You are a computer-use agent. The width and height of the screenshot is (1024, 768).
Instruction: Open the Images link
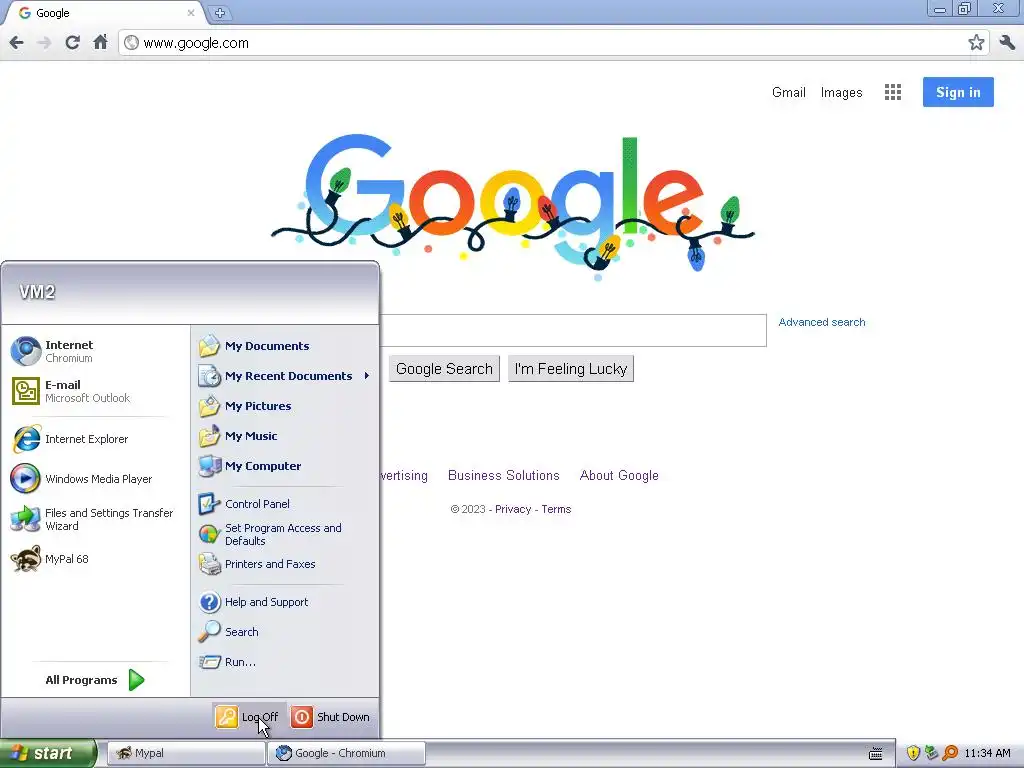pos(841,93)
